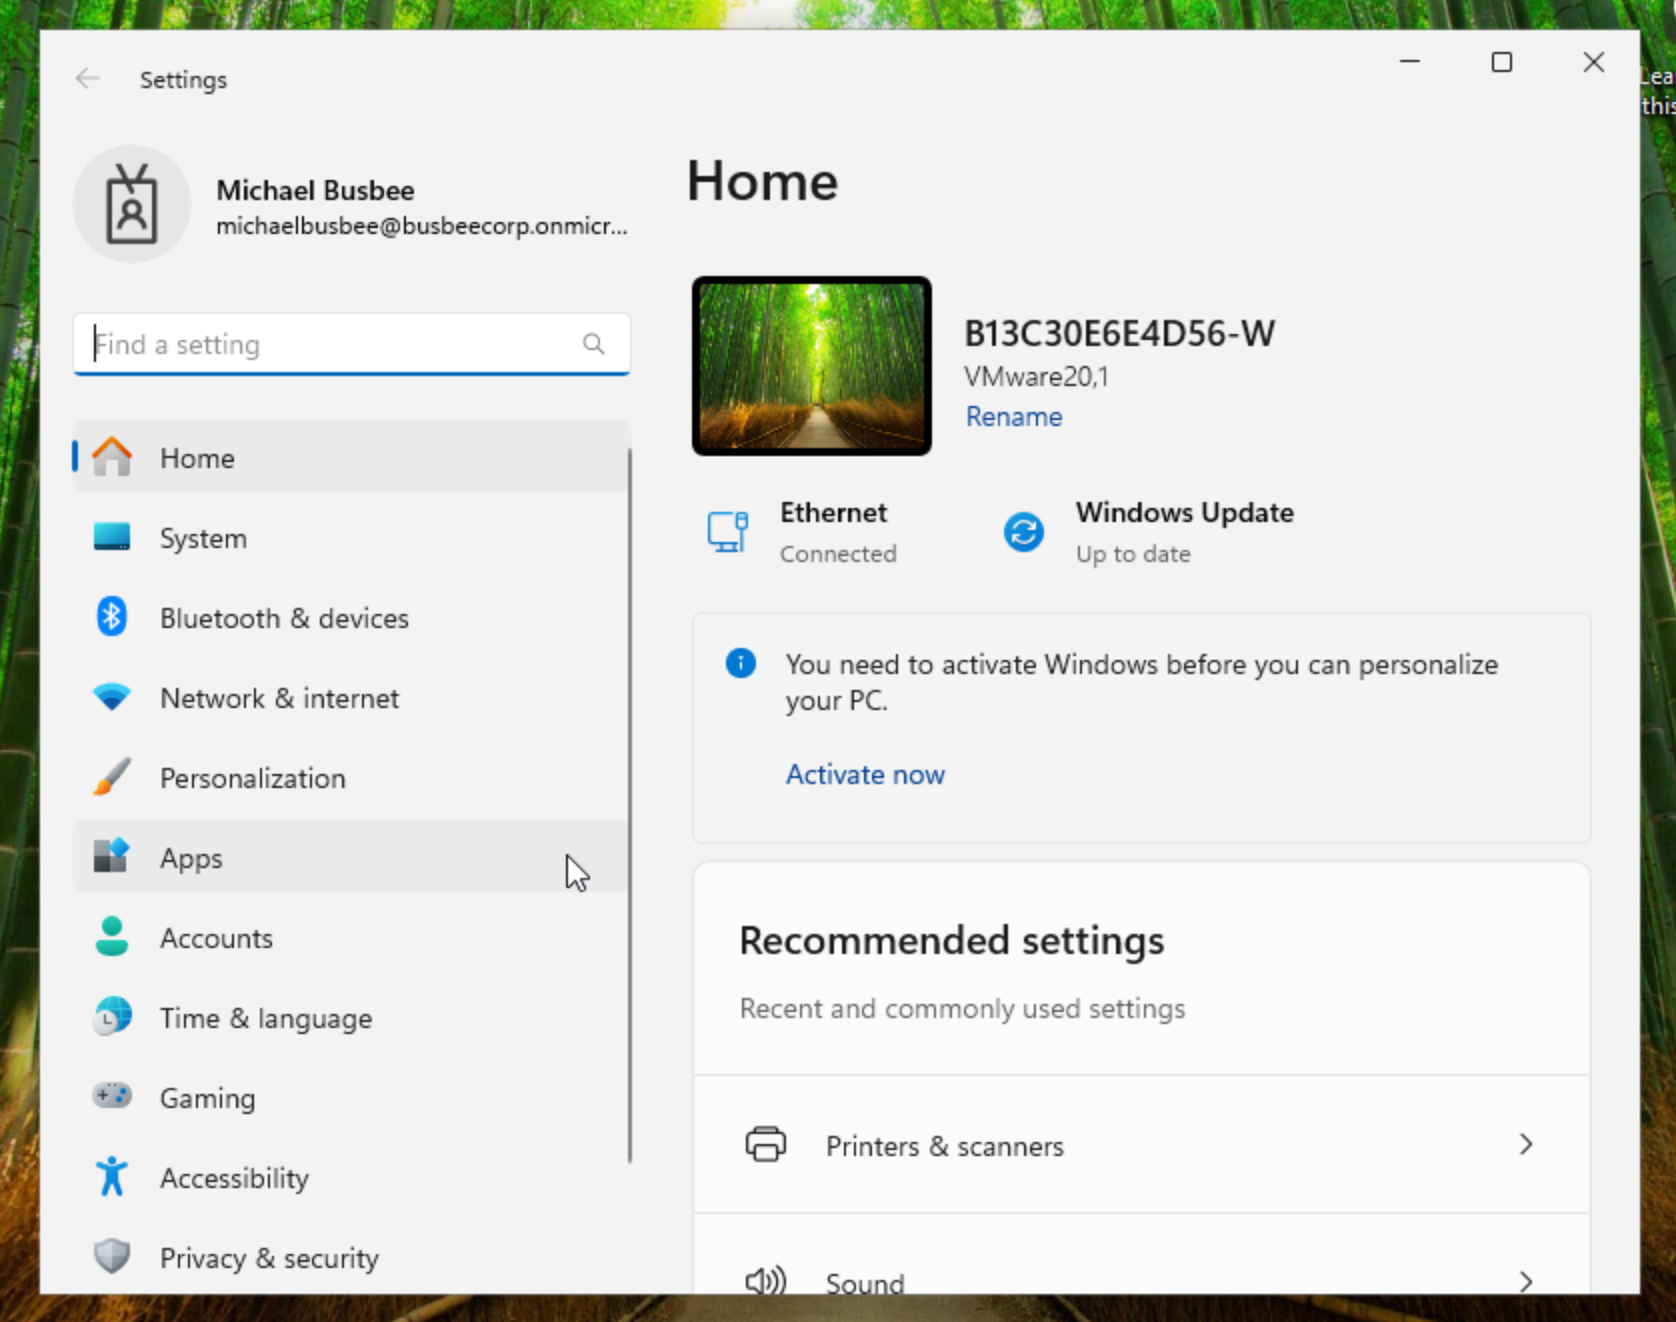Click the Privacy & security shield icon

pos(113,1257)
